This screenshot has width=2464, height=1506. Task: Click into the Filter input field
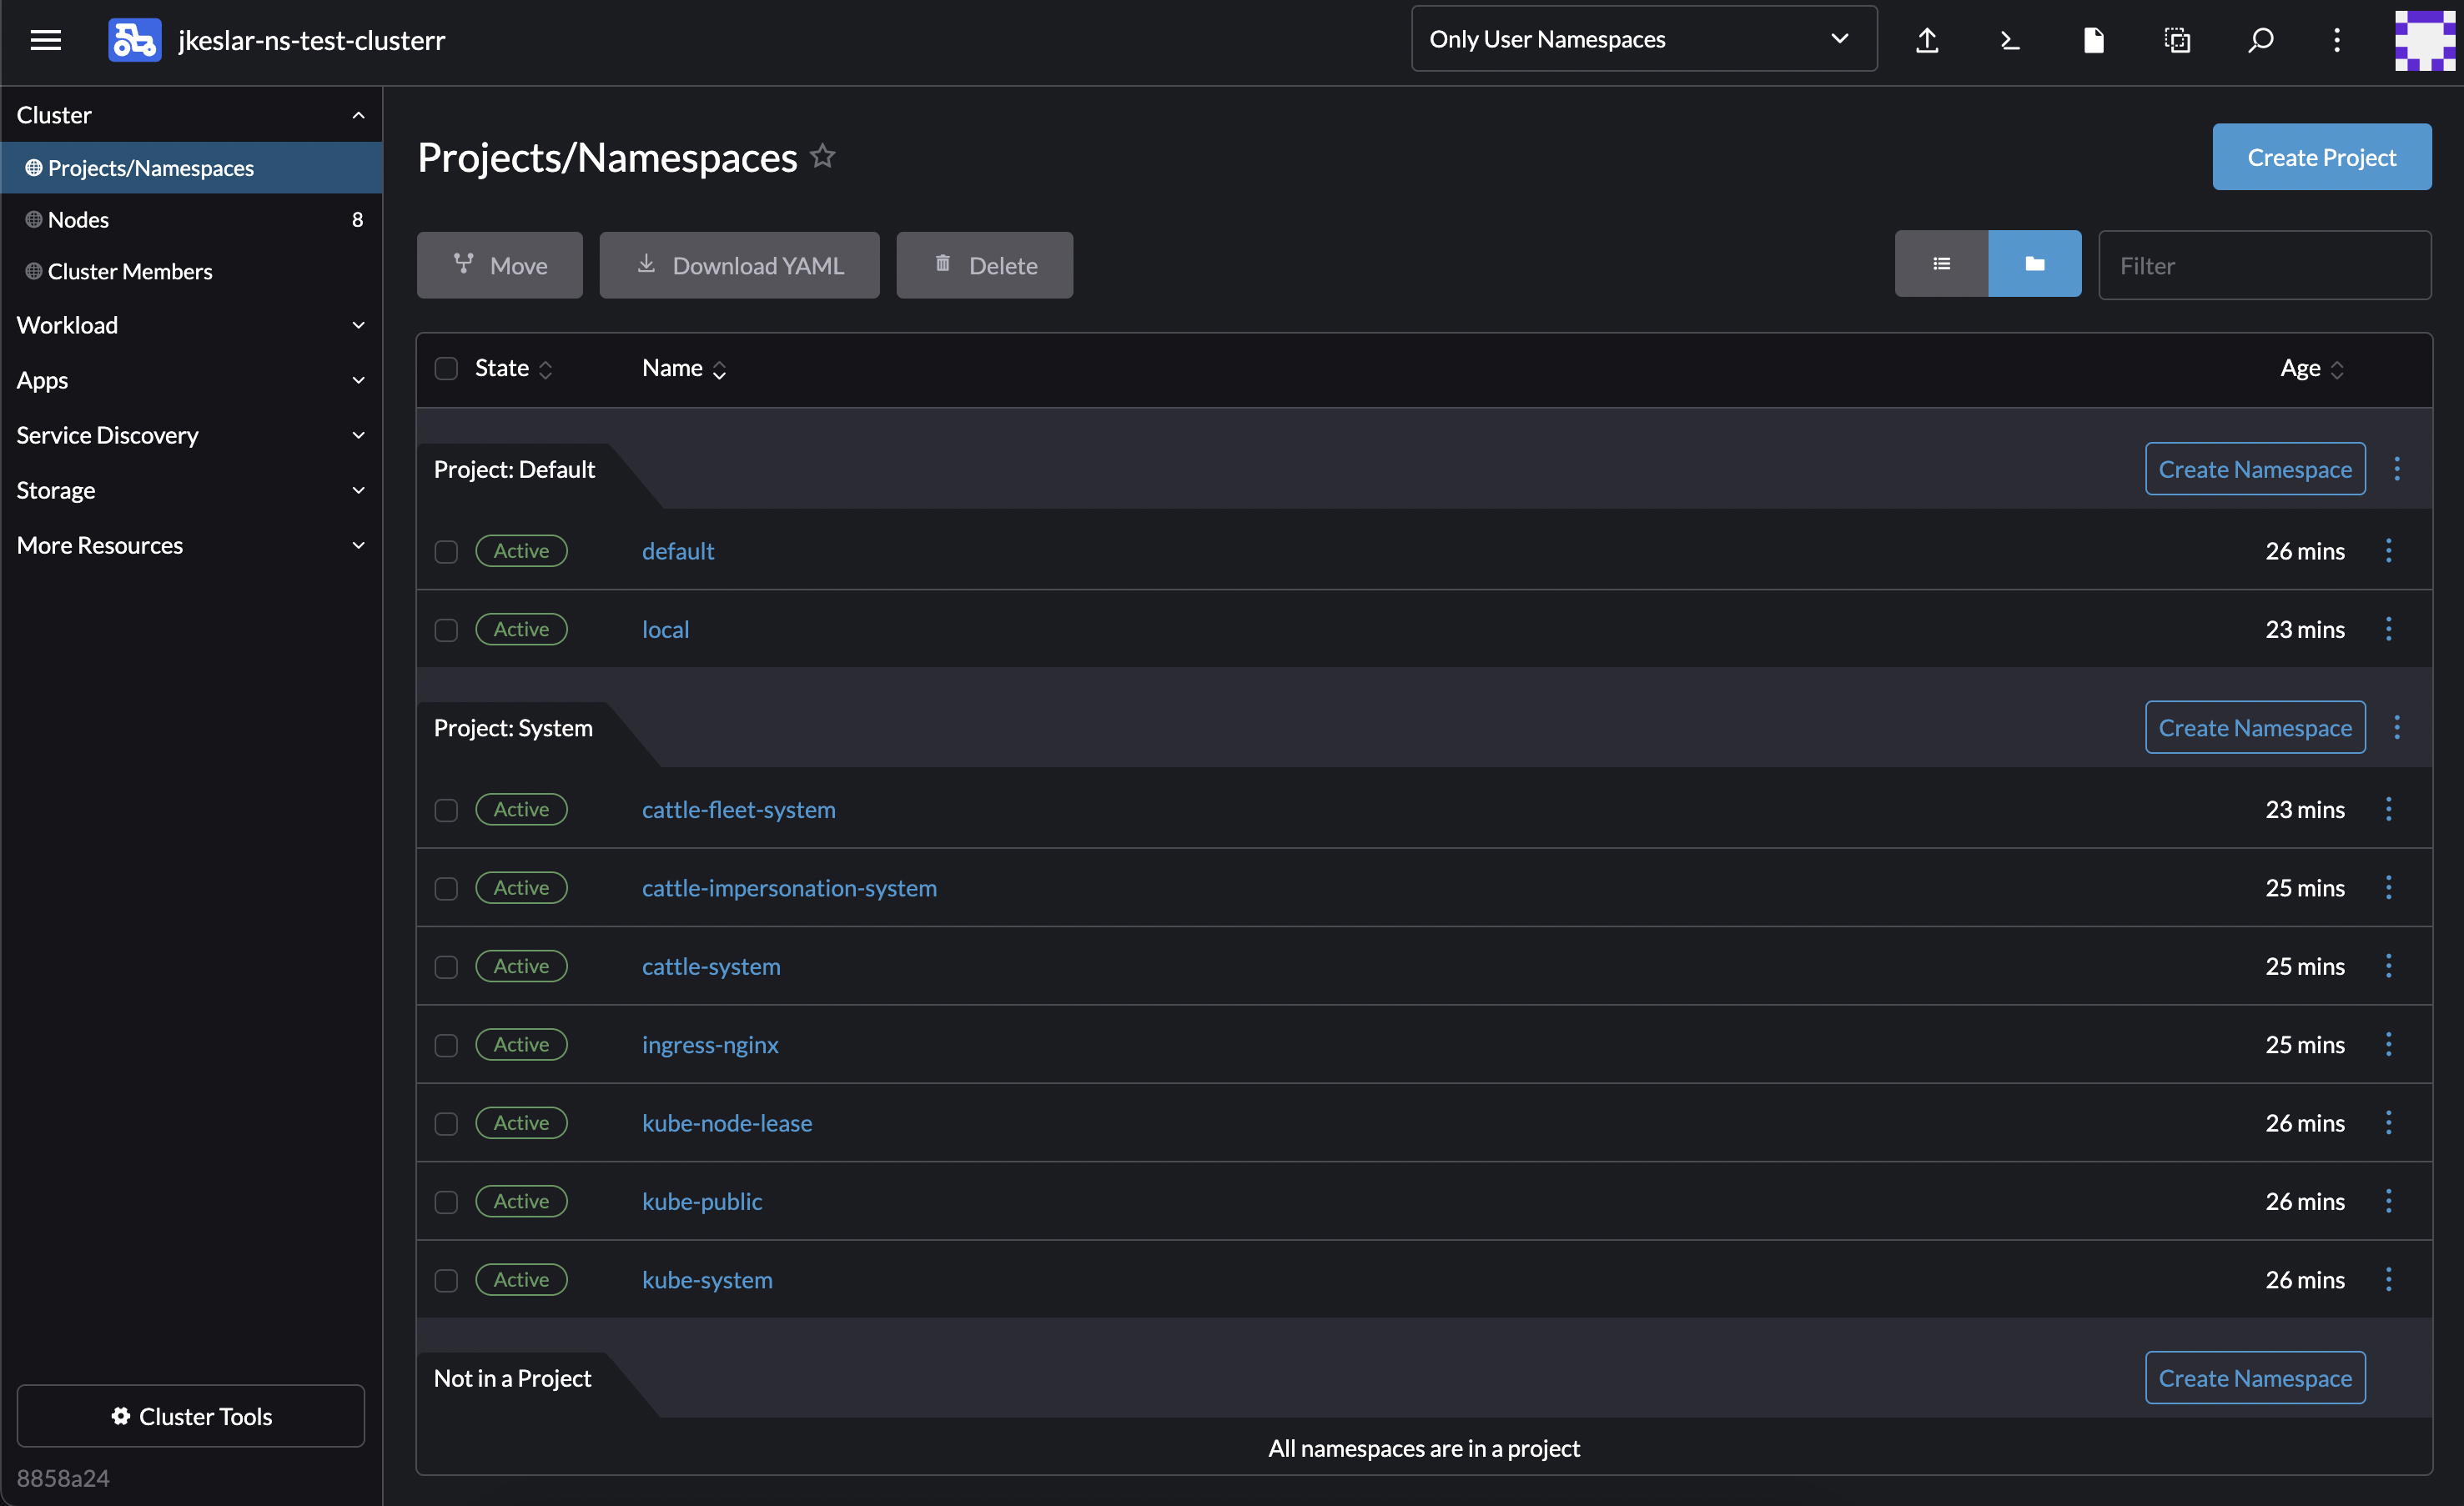point(2265,265)
